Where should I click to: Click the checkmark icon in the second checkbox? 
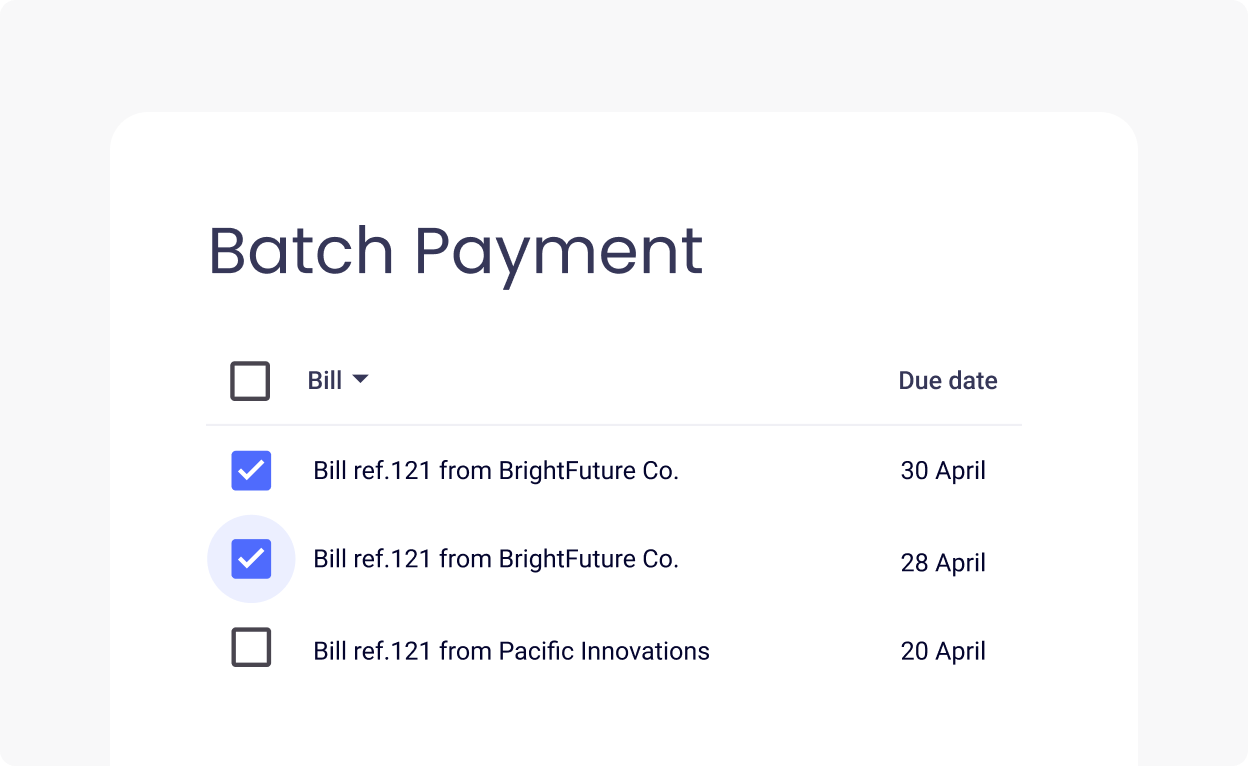click(x=250, y=558)
